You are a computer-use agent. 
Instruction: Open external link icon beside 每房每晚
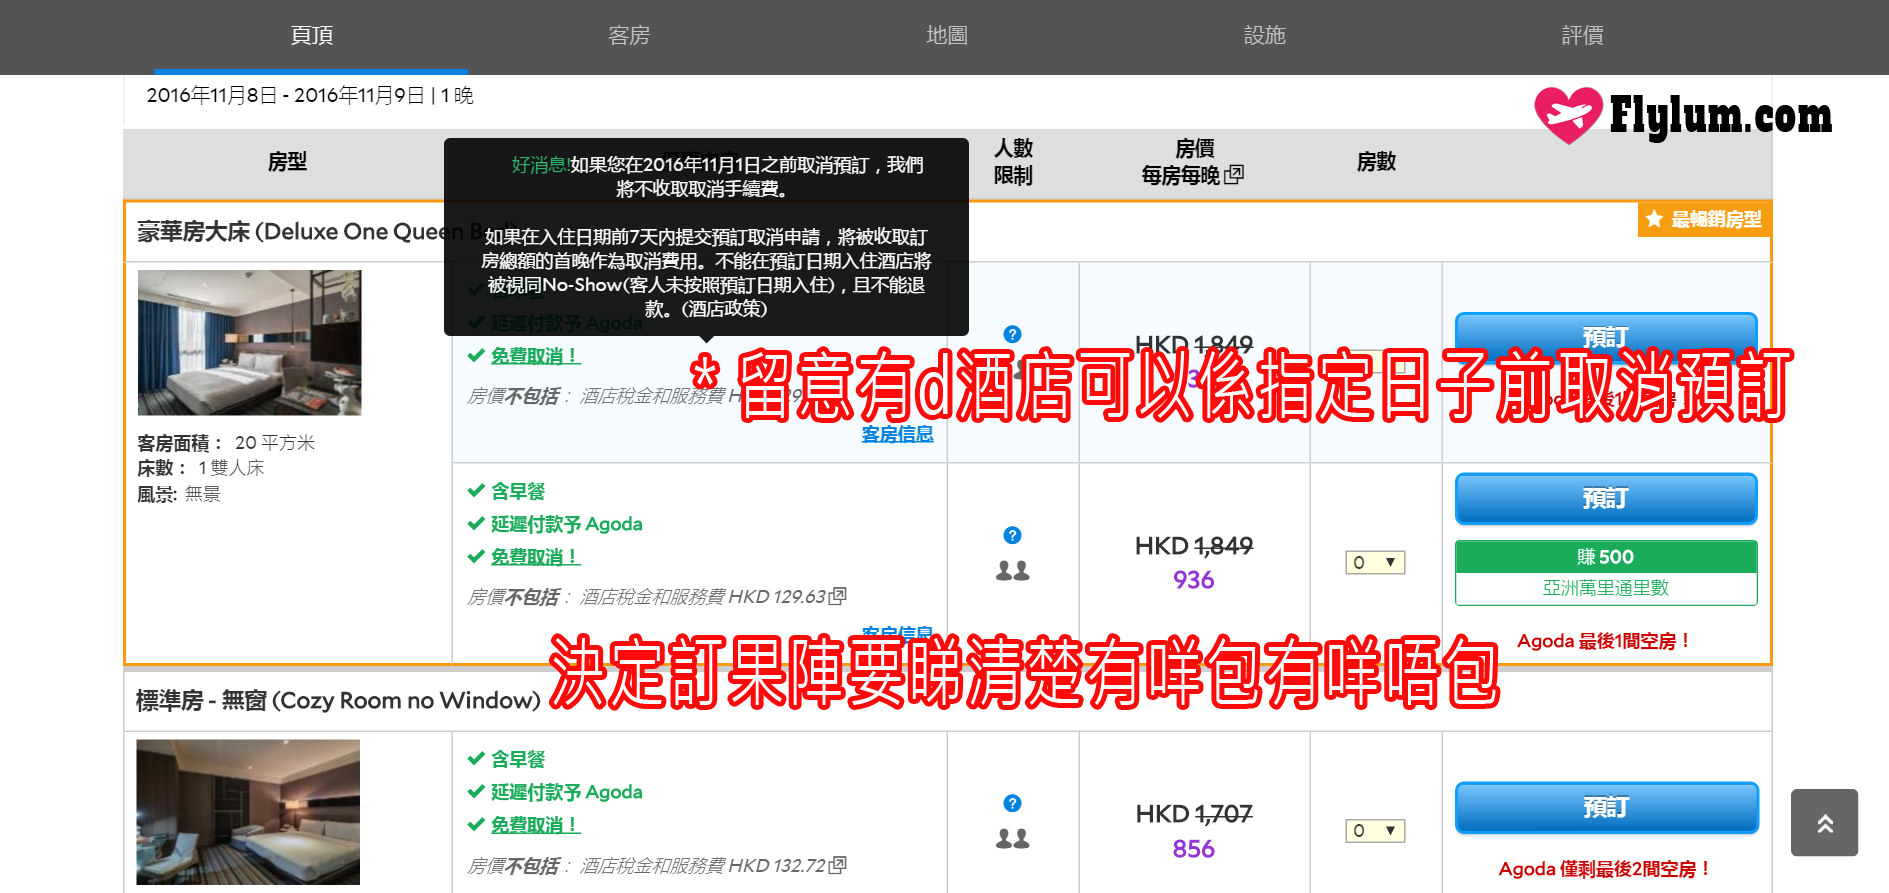pyautogui.click(x=1234, y=174)
